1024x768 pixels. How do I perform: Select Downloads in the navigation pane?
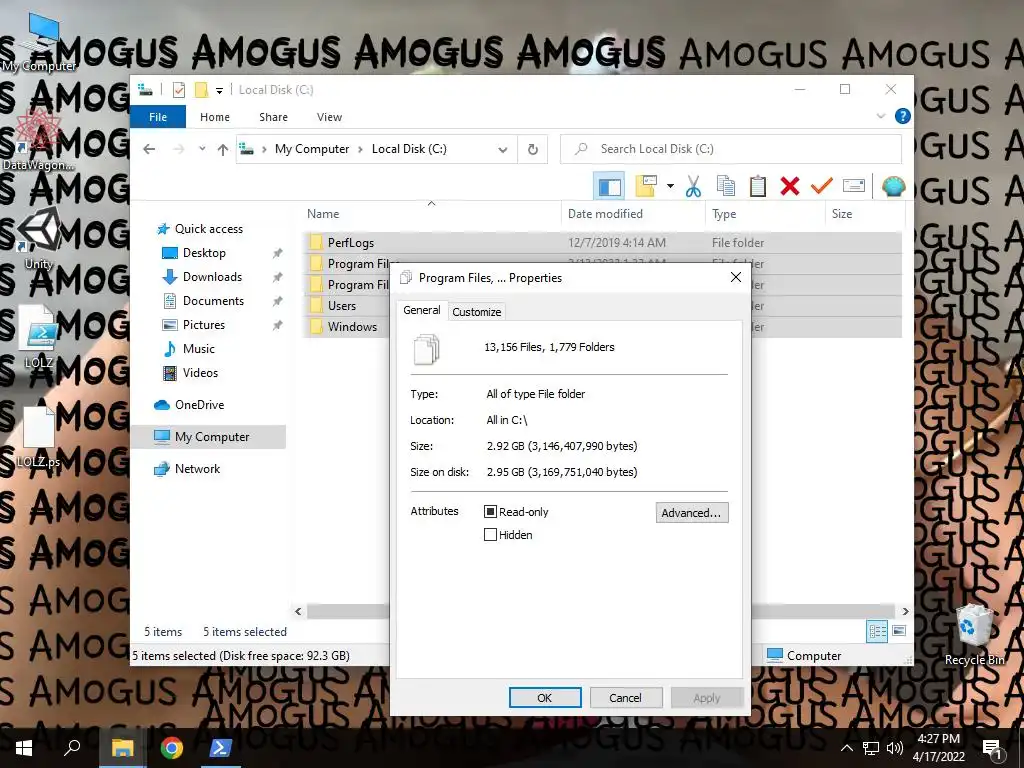pyautogui.click(x=212, y=277)
